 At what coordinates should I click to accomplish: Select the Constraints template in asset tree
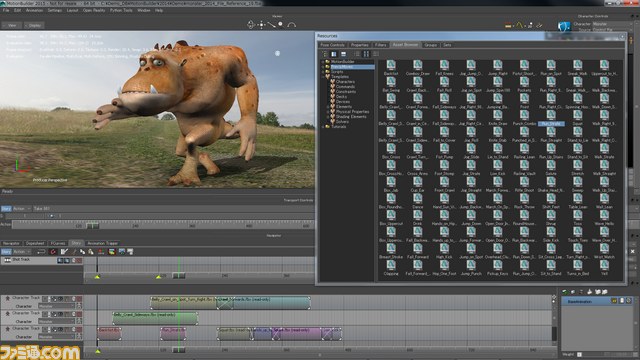346,92
